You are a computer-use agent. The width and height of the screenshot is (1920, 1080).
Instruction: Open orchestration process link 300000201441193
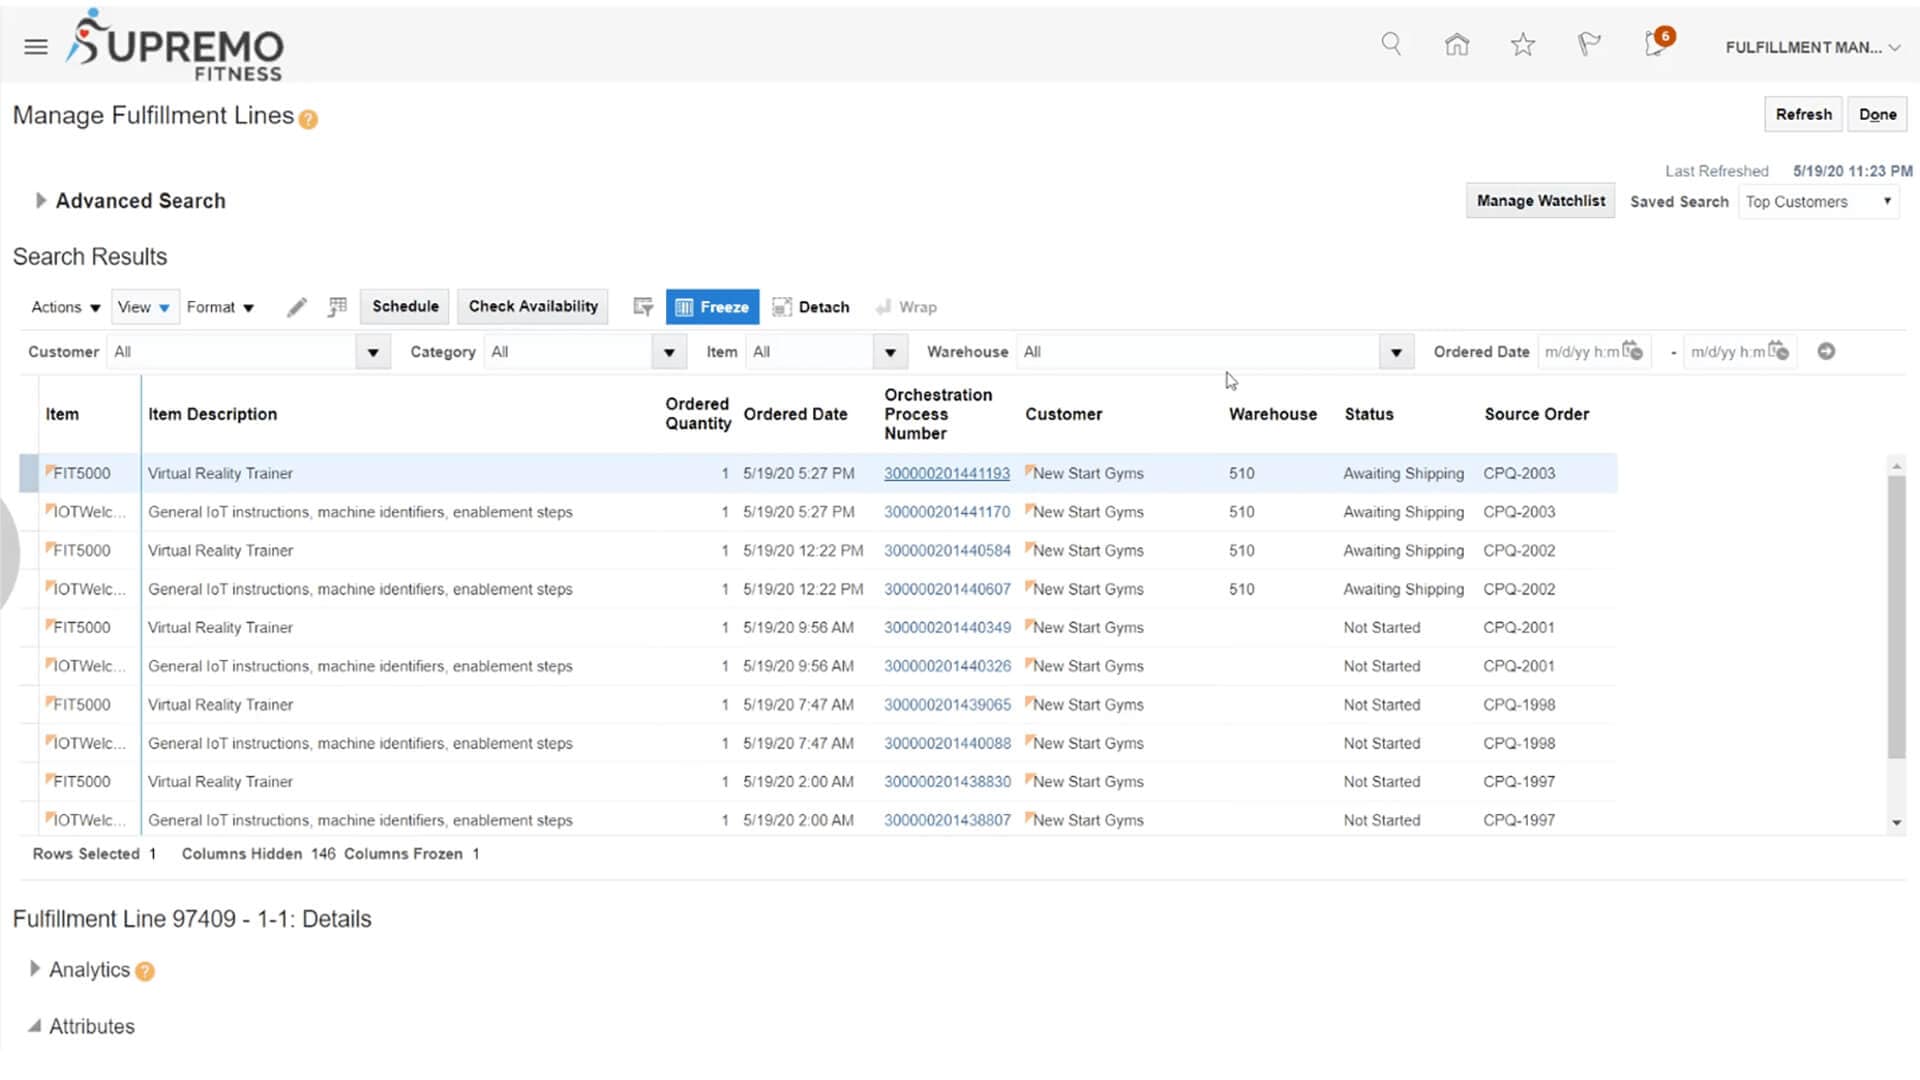947,472
